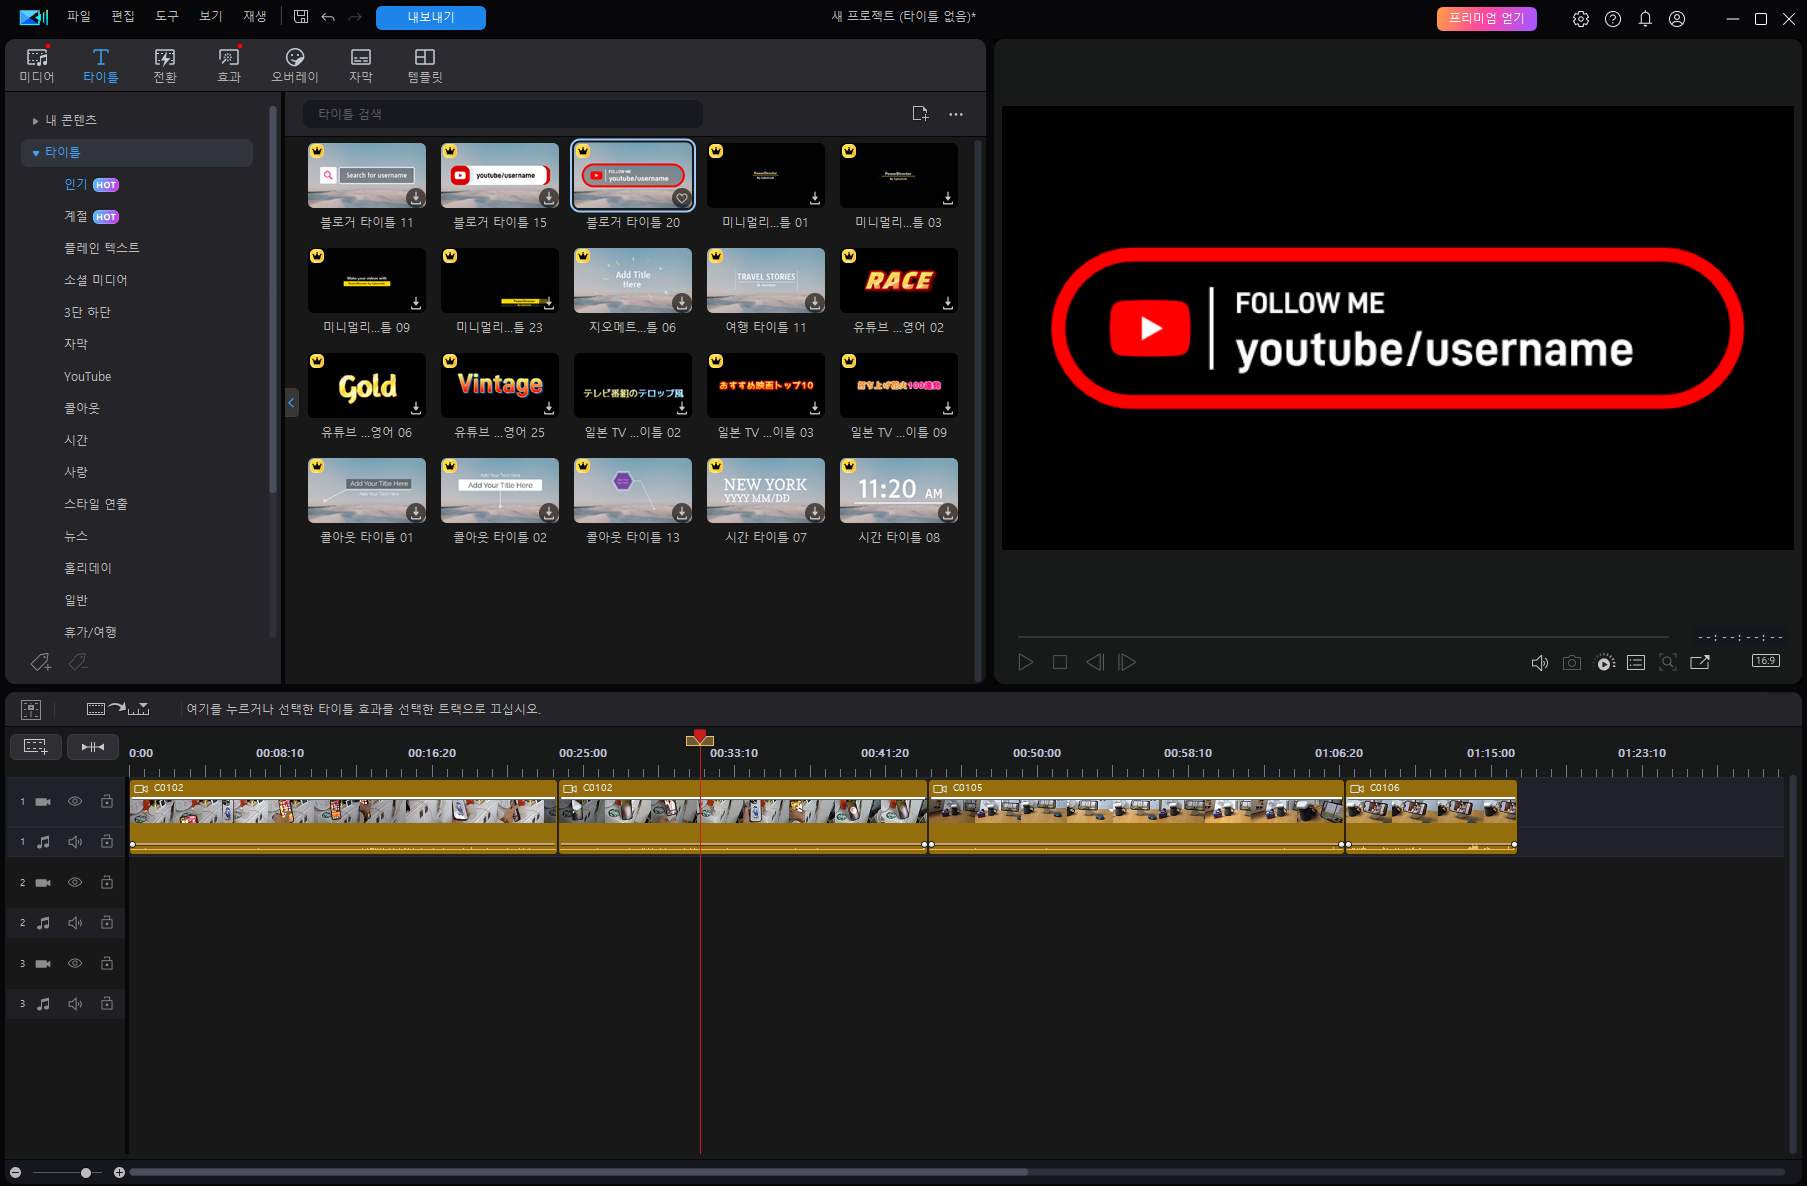Open the 전환 transitions room
Image resolution: width=1807 pixels, height=1186 pixels.
[x=165, y=65]
